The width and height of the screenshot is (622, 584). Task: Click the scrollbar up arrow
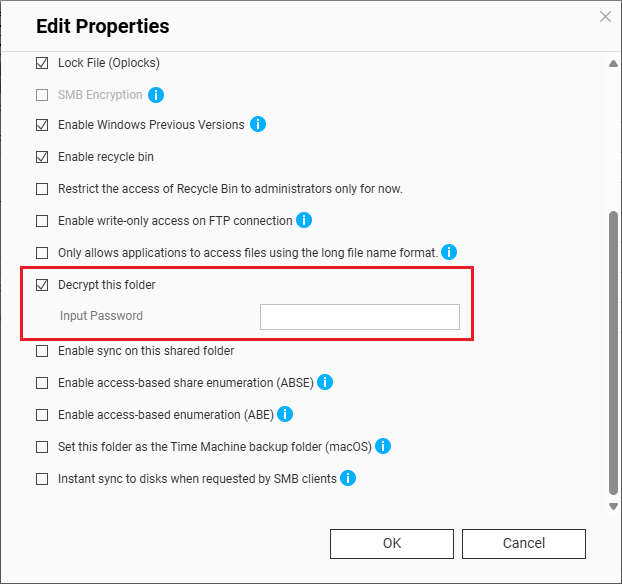613,64
